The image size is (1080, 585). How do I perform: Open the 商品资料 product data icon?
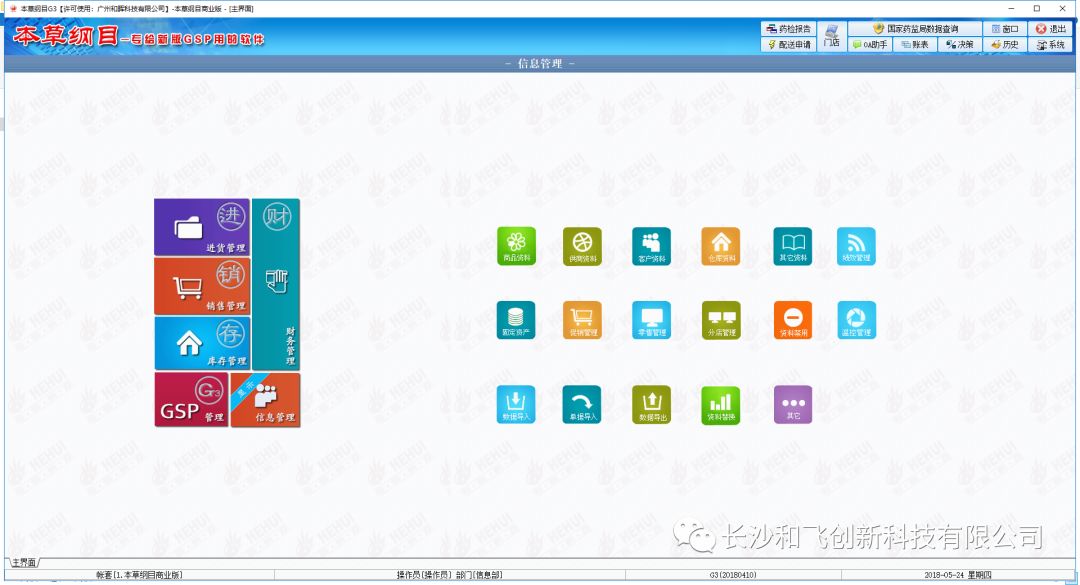coord(516,246)
